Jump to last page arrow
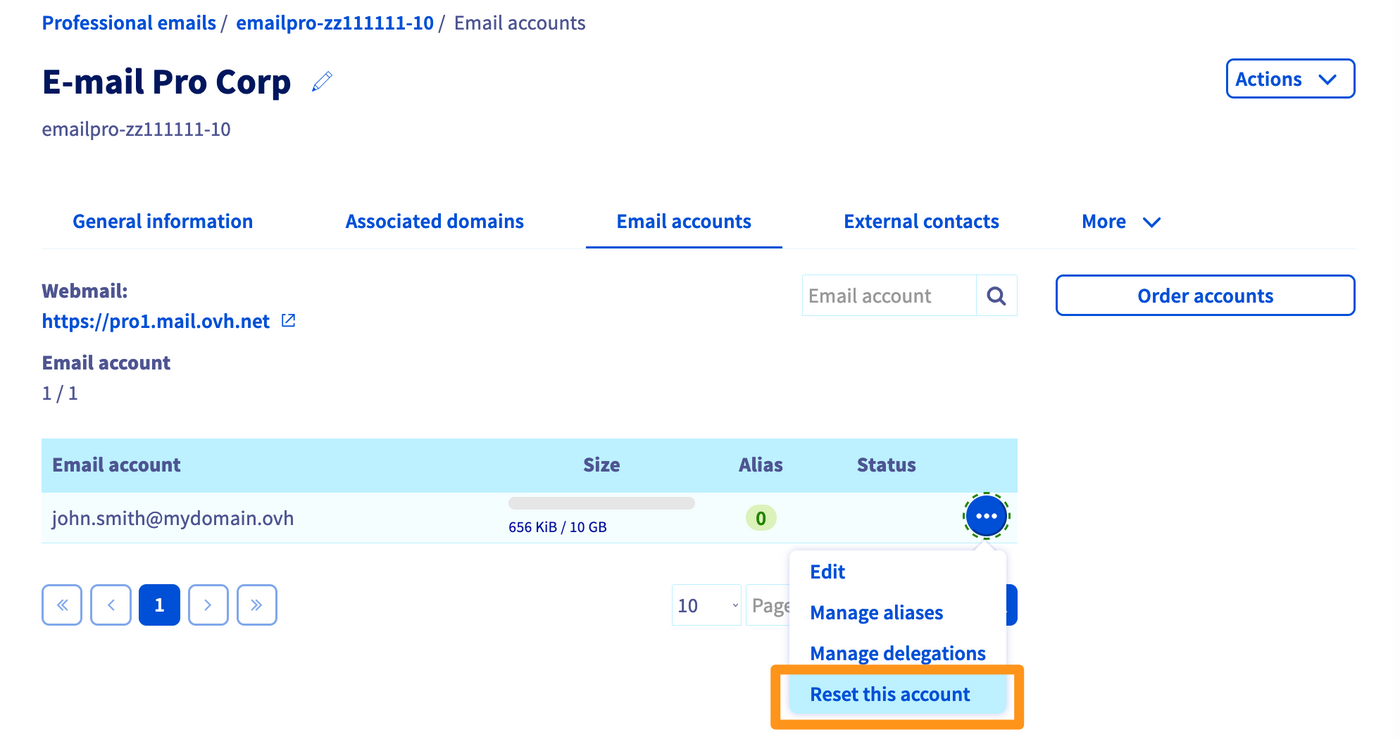1400x739 pixels. (x=257, y=605)
